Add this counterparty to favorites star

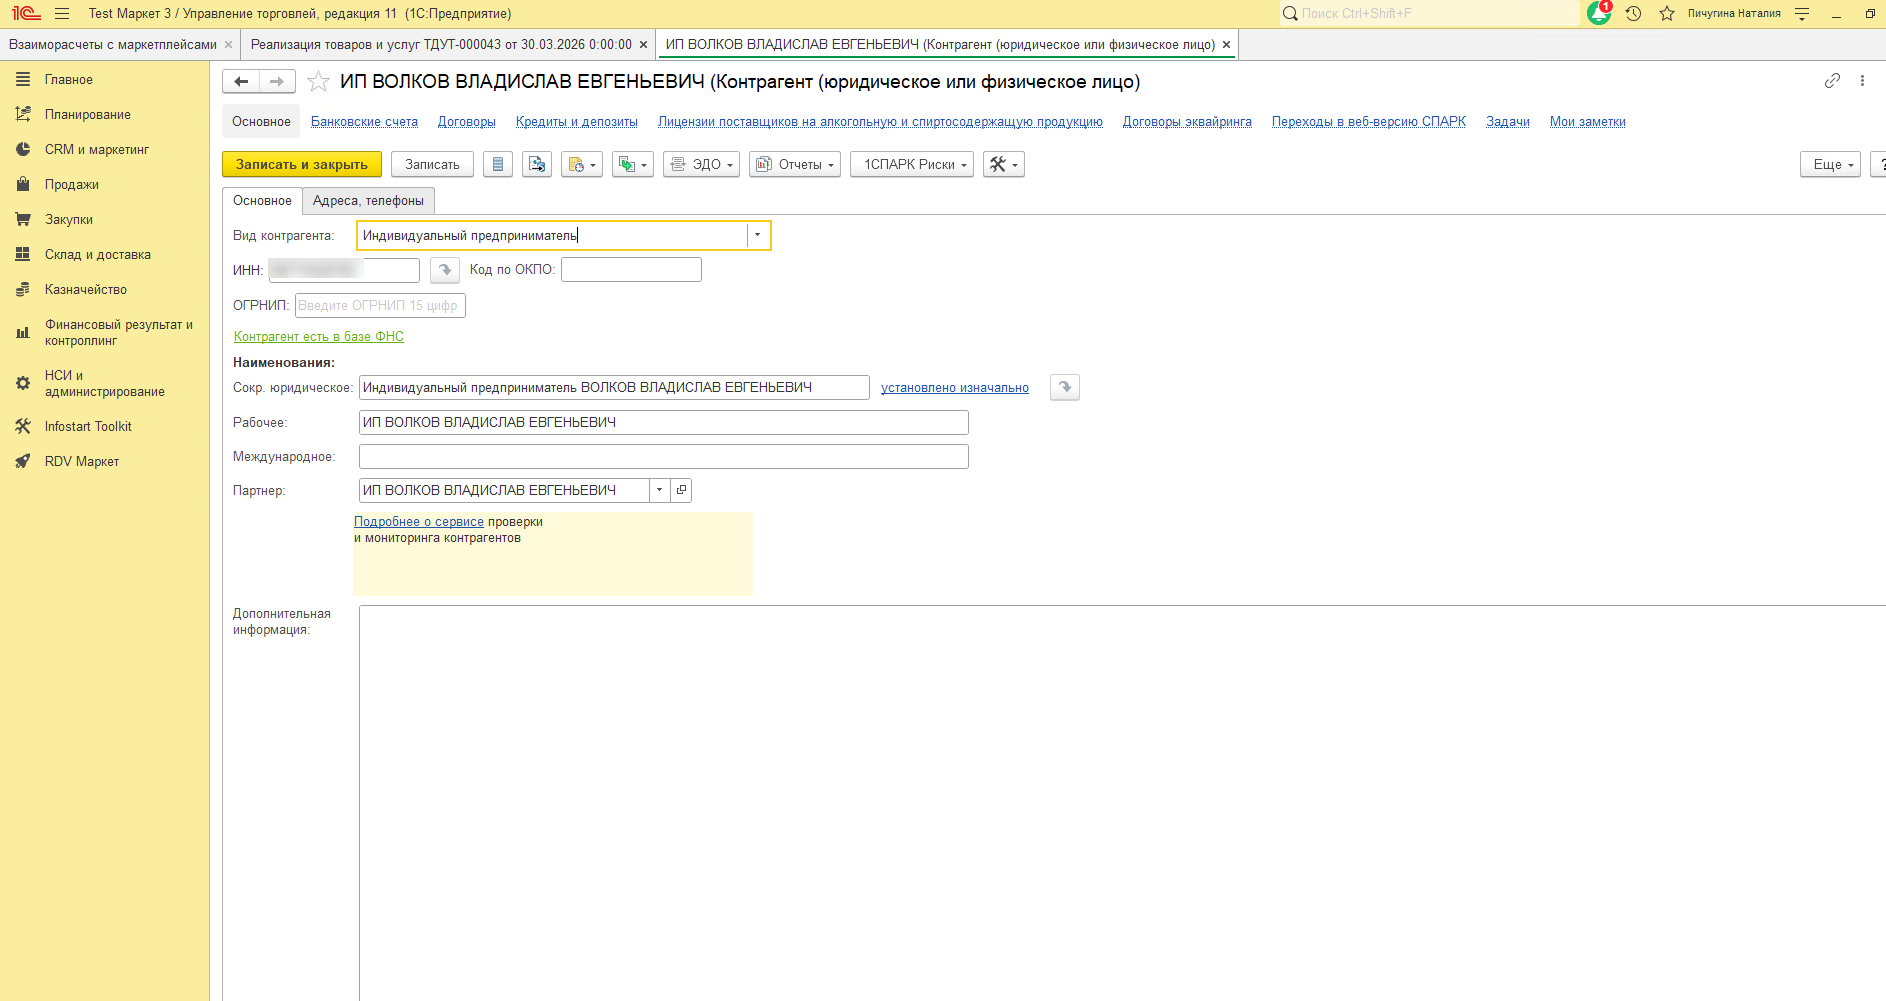point(318,82)
